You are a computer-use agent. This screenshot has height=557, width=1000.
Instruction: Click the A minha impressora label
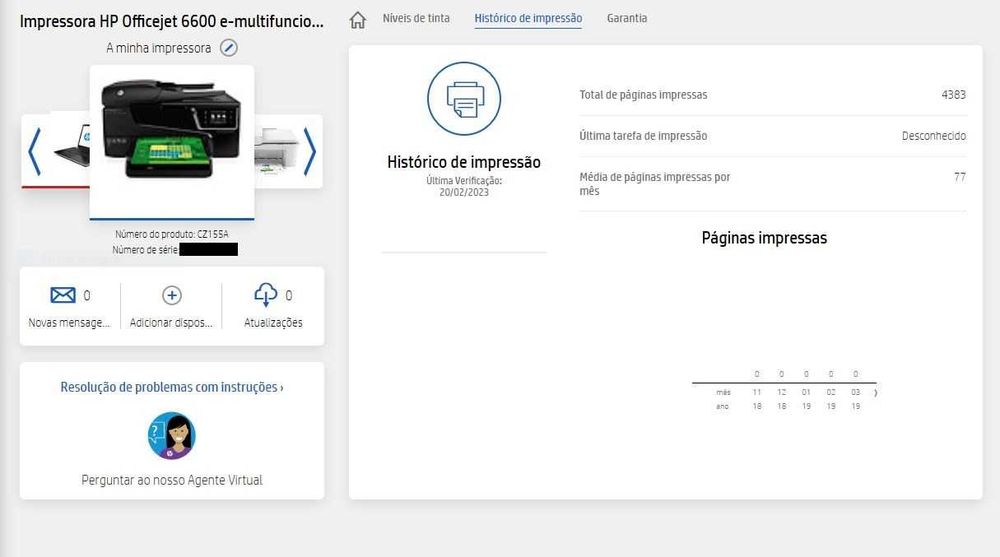tap(158, 48)
